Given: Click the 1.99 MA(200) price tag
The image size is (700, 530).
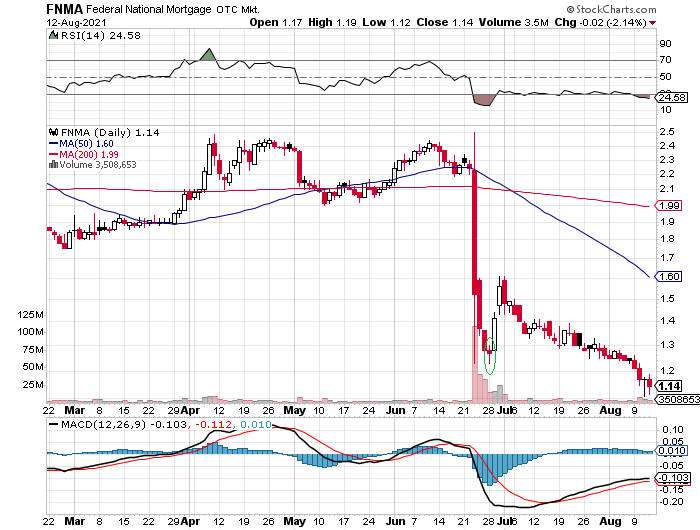Looking at the screenshot, I should pyautogui.click(x=668, y=205).
